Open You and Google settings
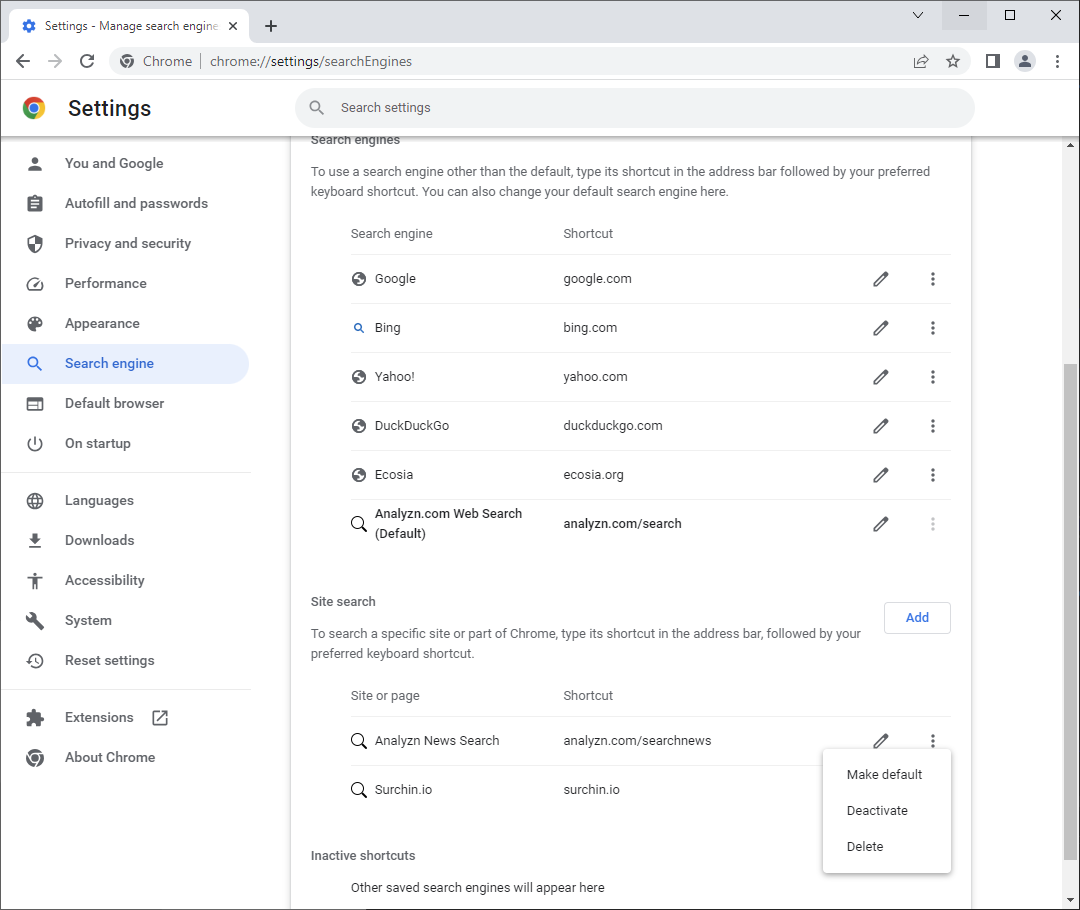Viewport: 1080px width, 910px height. click(x=125, y=163)
